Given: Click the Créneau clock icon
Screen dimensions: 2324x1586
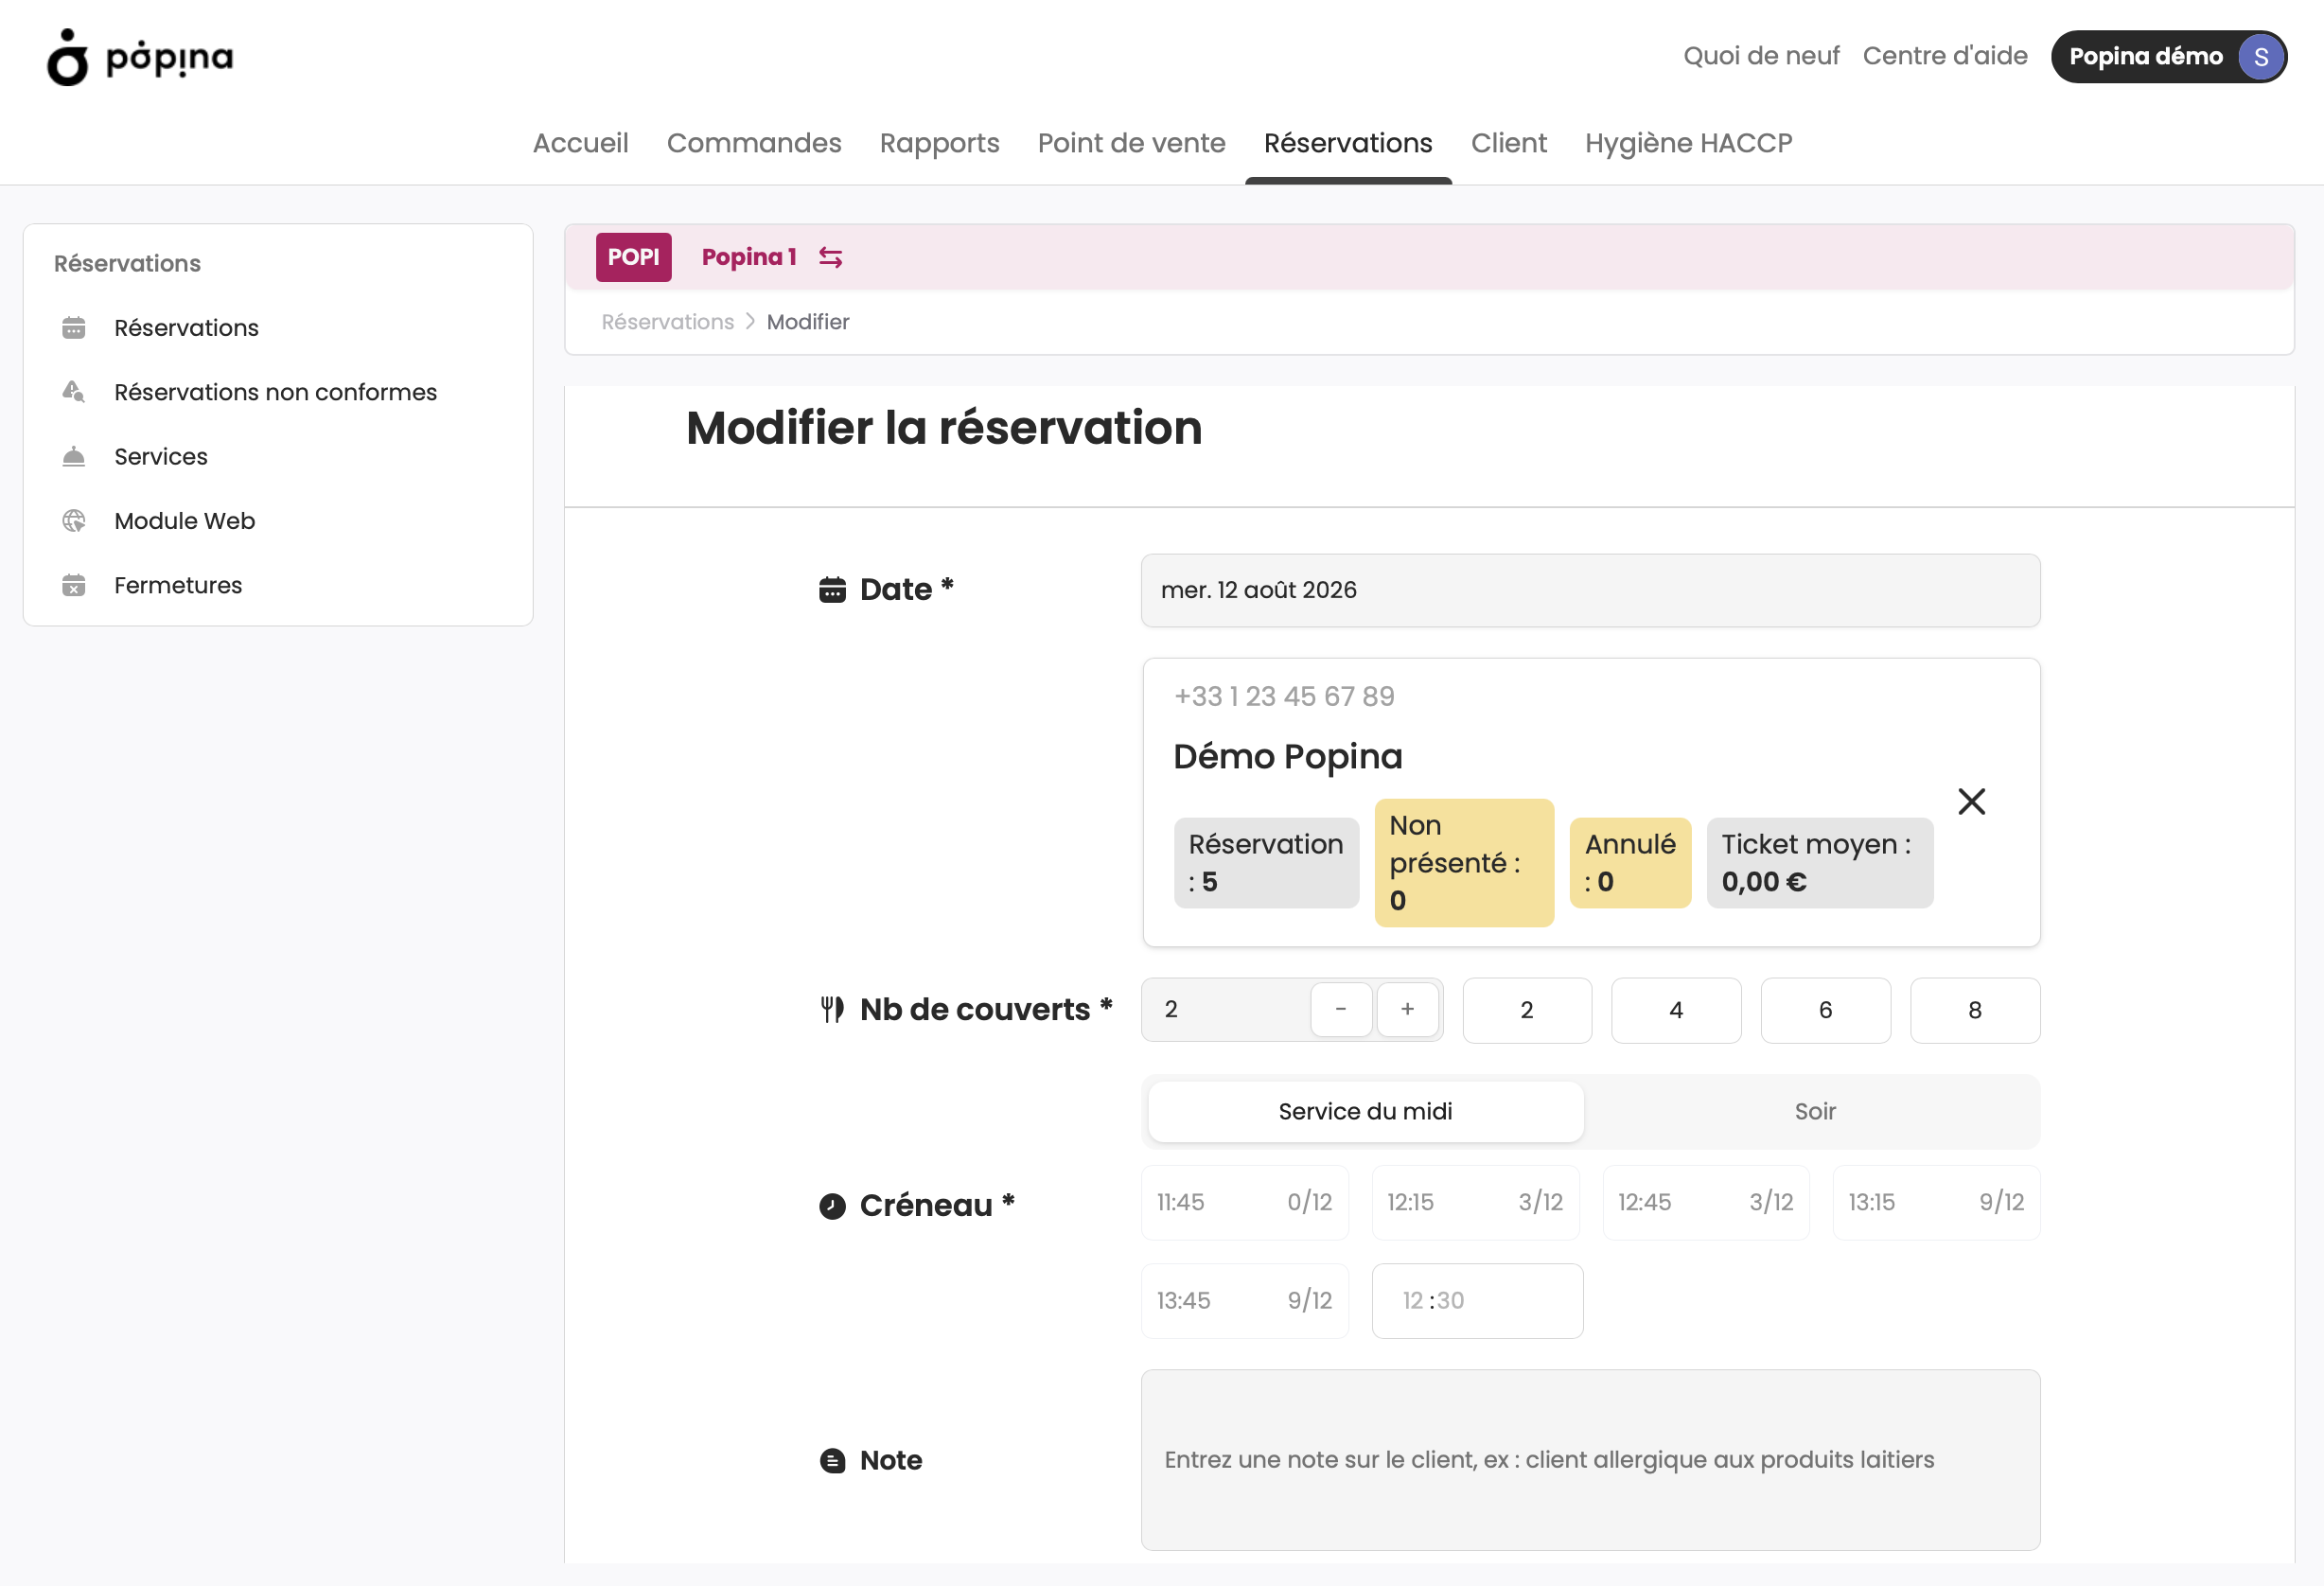Looking at the screenshot, I should pyautogui.click(x=832, y=1206).
